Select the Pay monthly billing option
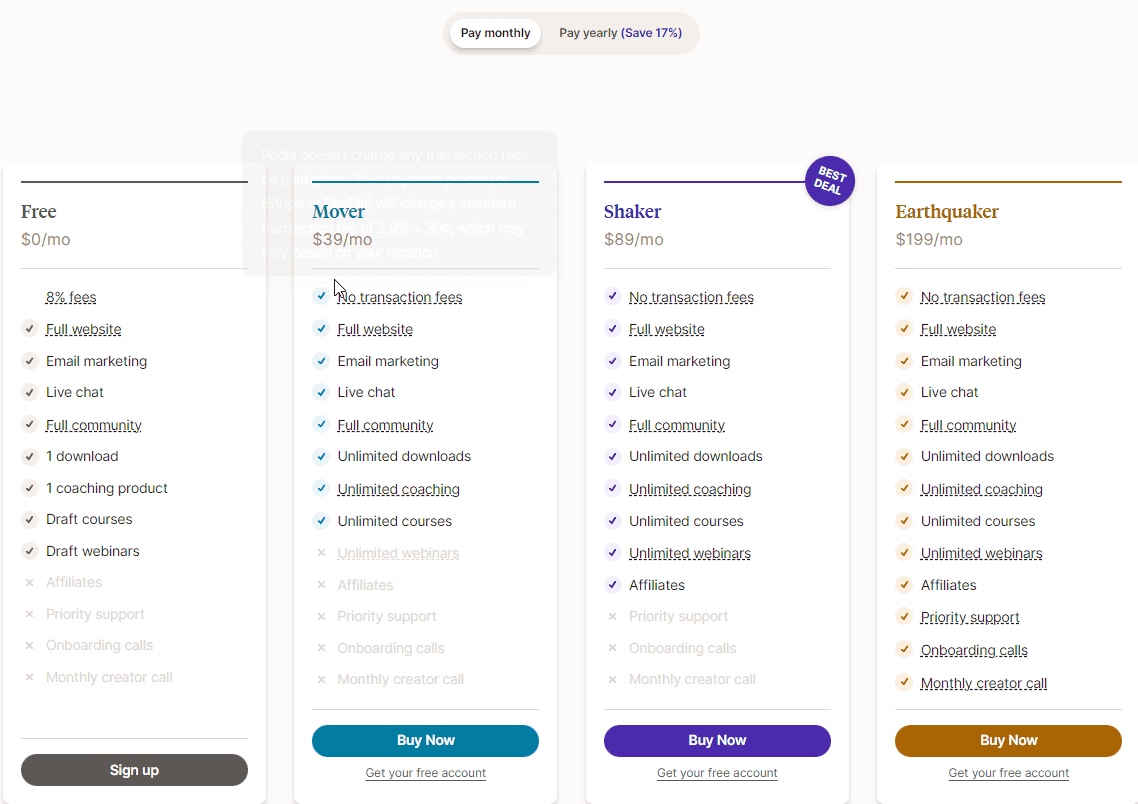Image resolution: width=1138 pixels, height=804 pixels. click(x=495, y=33)
